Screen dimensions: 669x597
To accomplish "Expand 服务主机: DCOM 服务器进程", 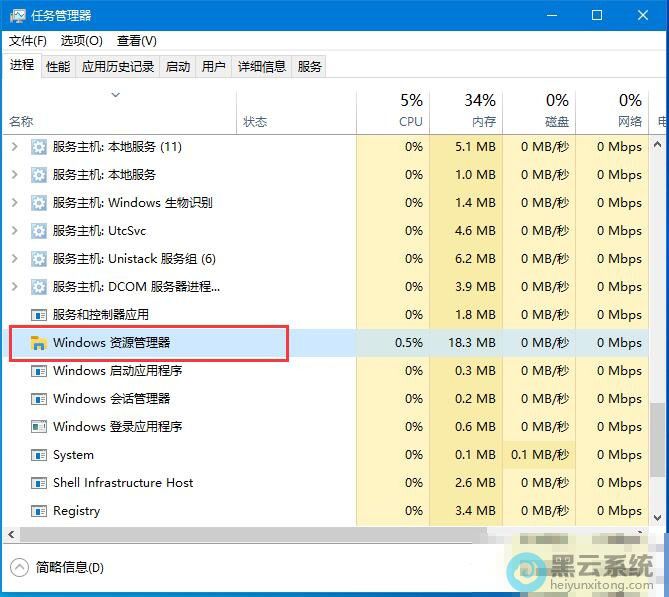I will (15, 287).
